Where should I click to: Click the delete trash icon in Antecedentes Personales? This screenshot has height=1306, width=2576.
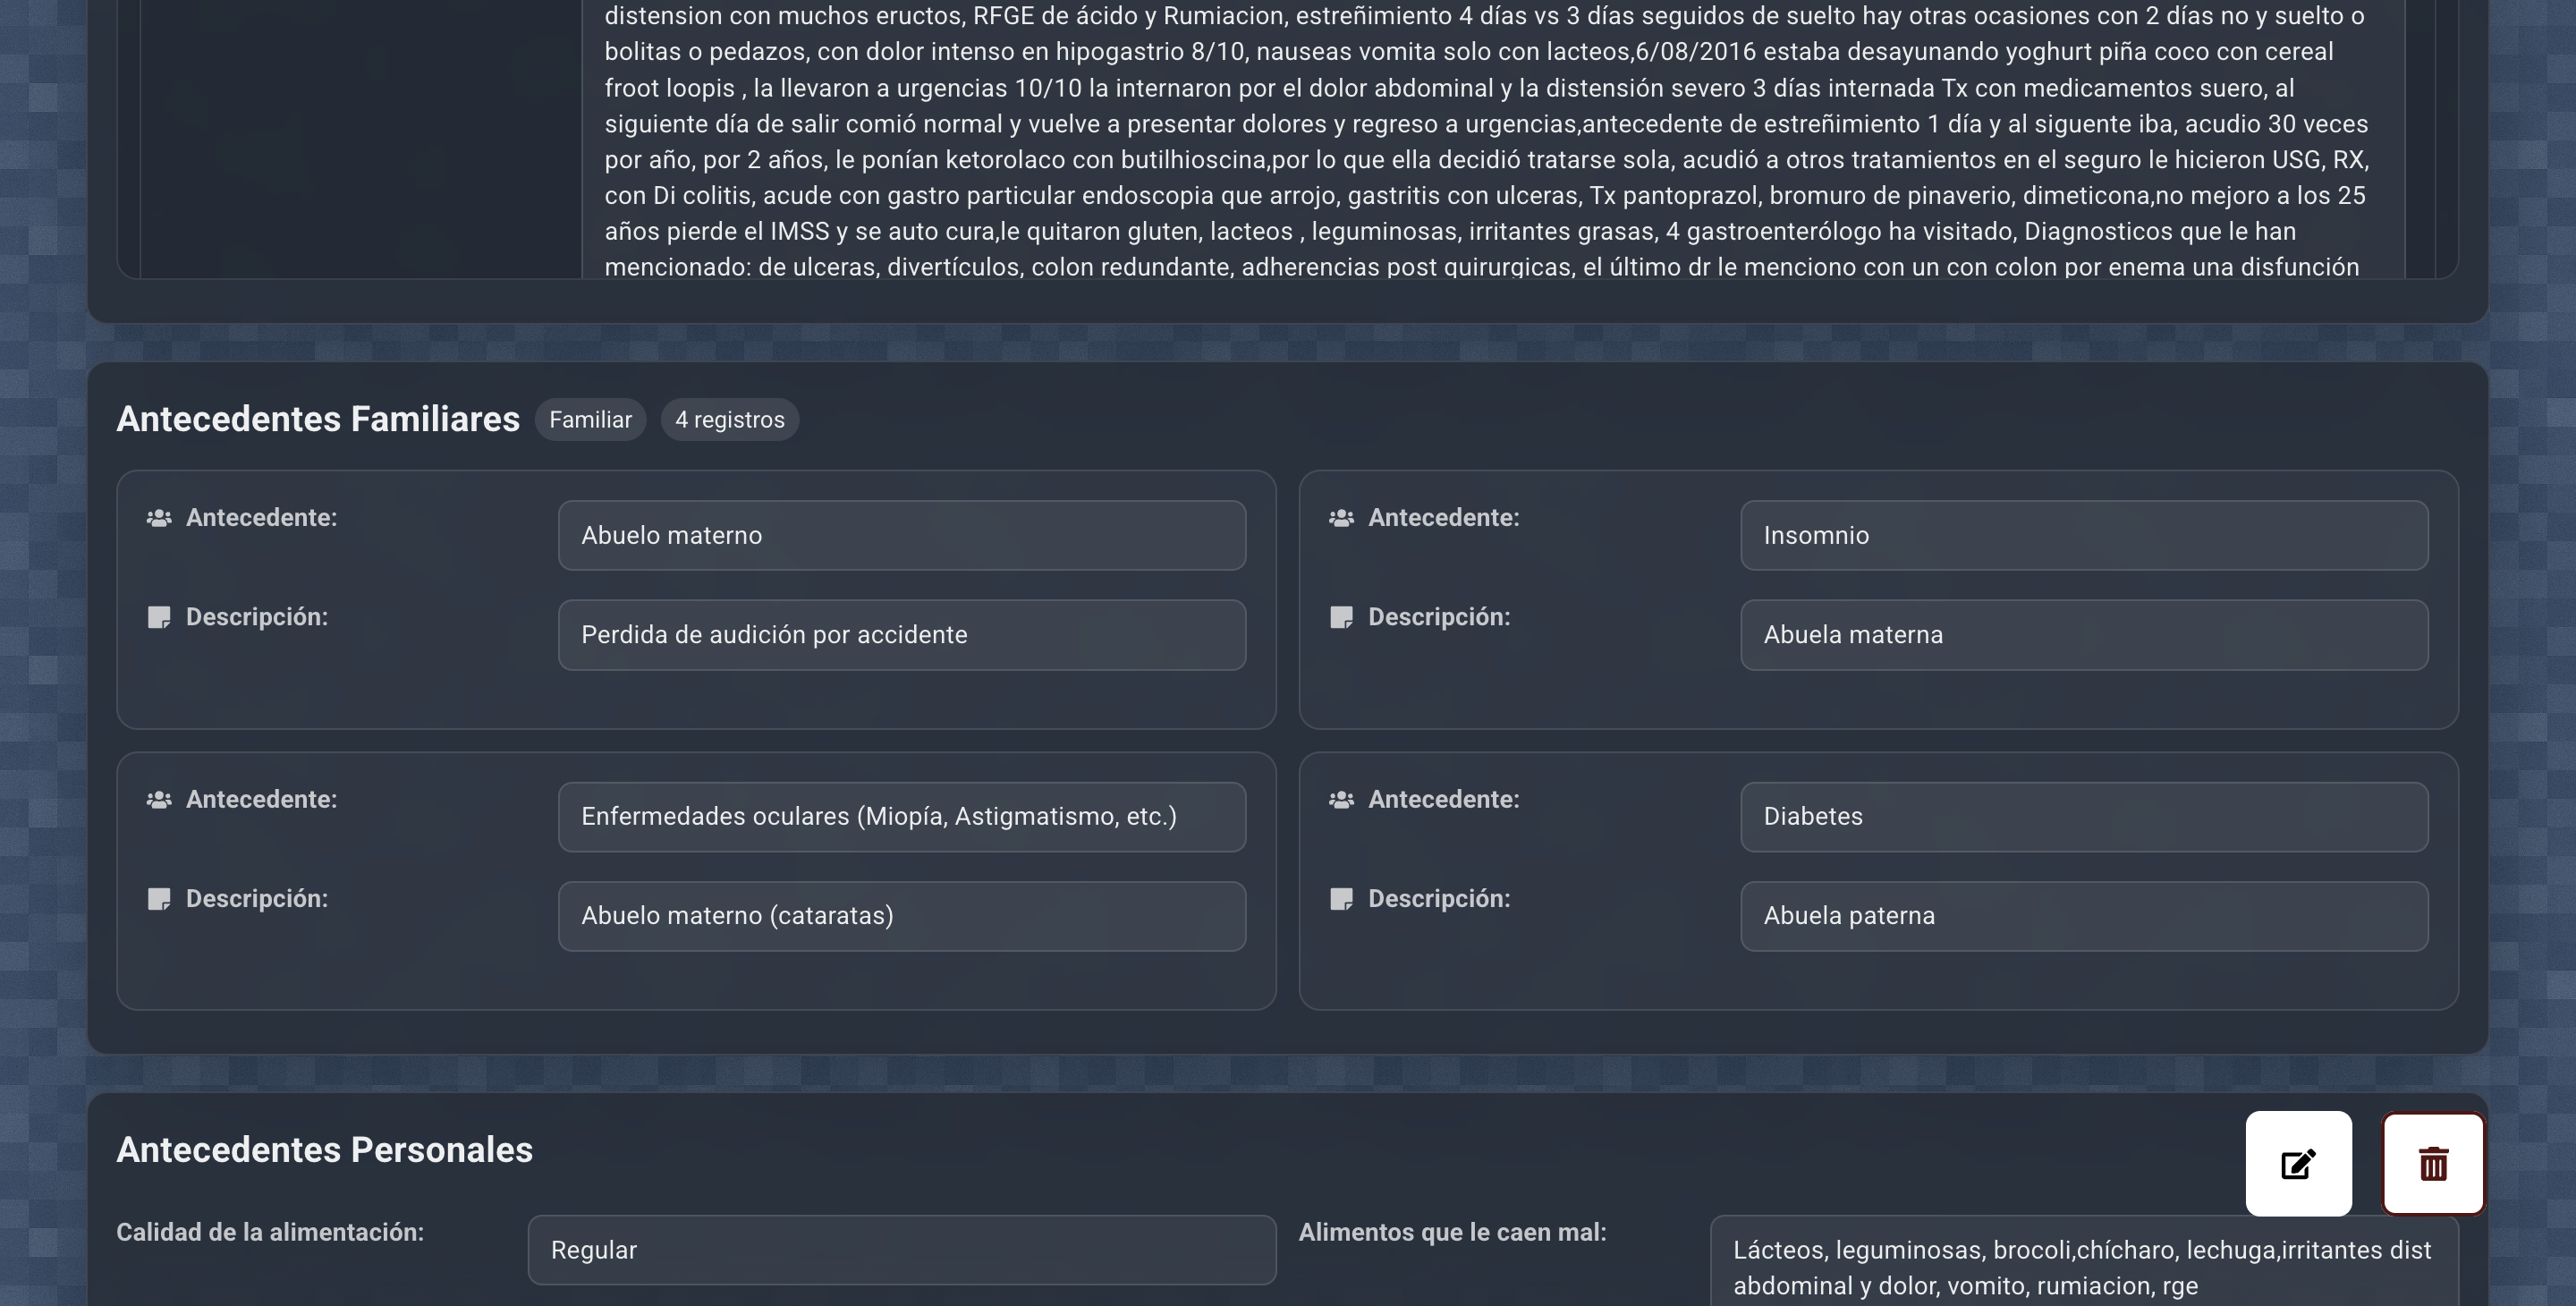pyautogui.click(x=2434, y=1164)
